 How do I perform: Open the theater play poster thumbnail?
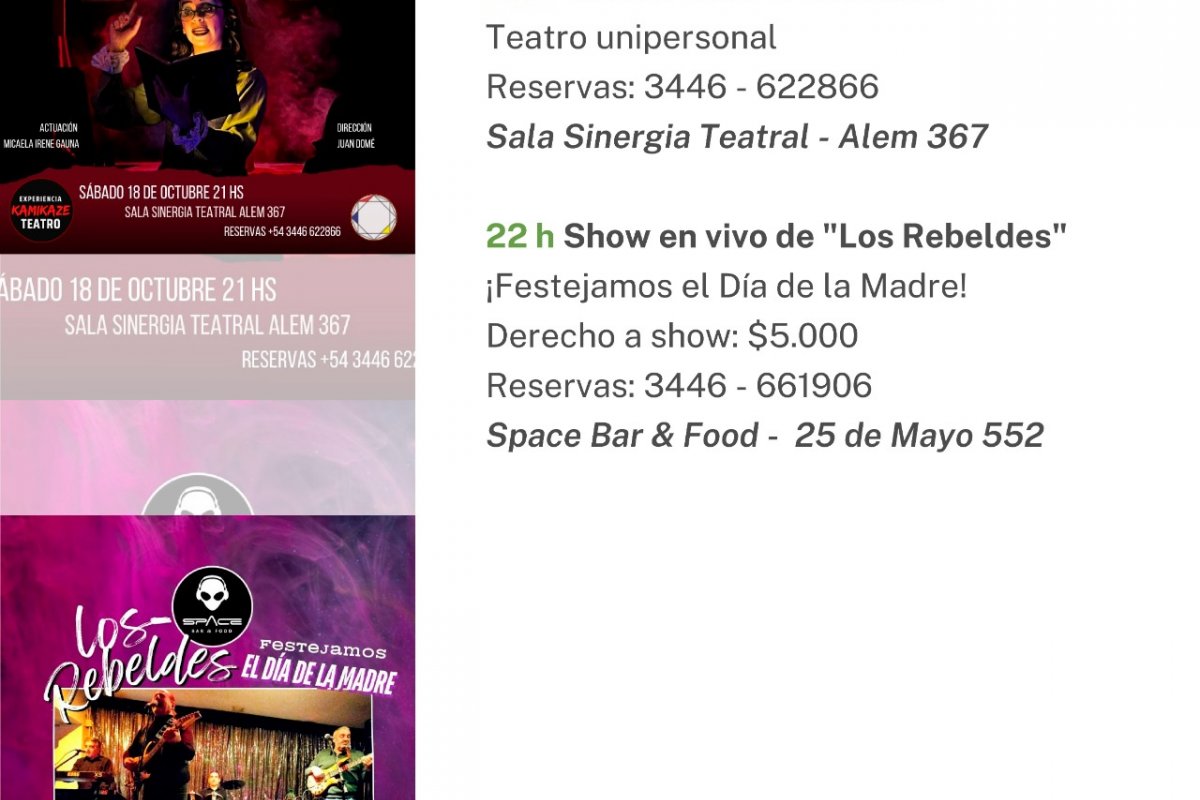coord(207,126)
